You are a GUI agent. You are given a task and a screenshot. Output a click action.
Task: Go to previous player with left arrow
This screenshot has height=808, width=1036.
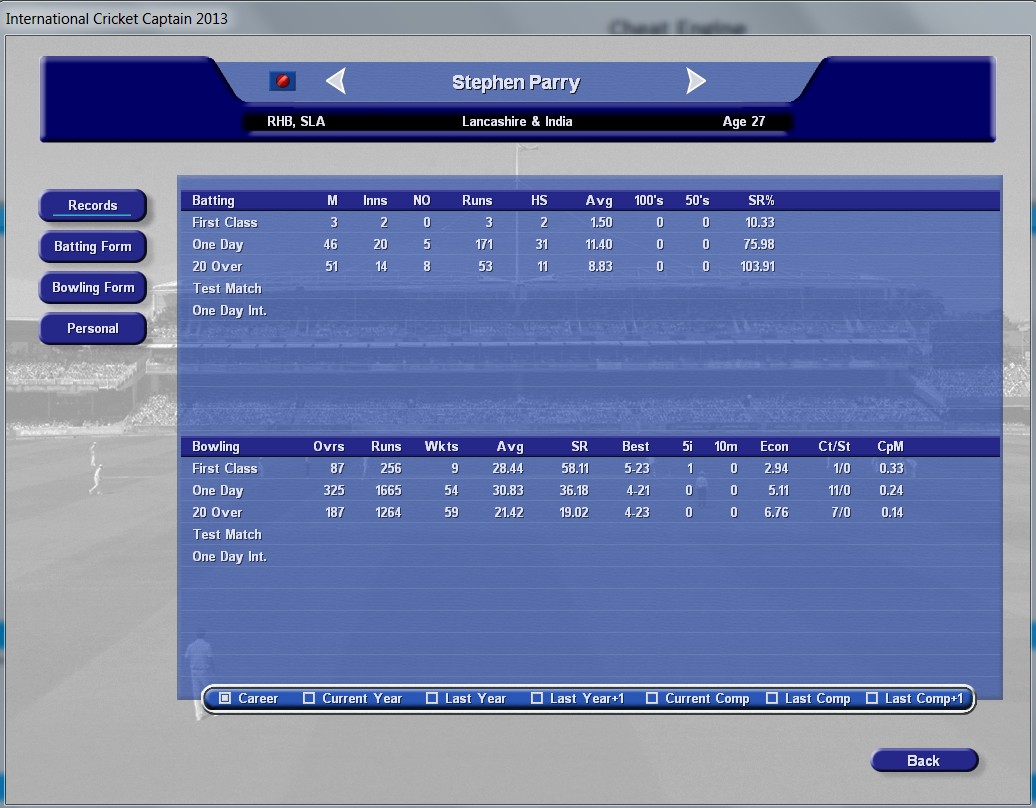coord(336,81)
